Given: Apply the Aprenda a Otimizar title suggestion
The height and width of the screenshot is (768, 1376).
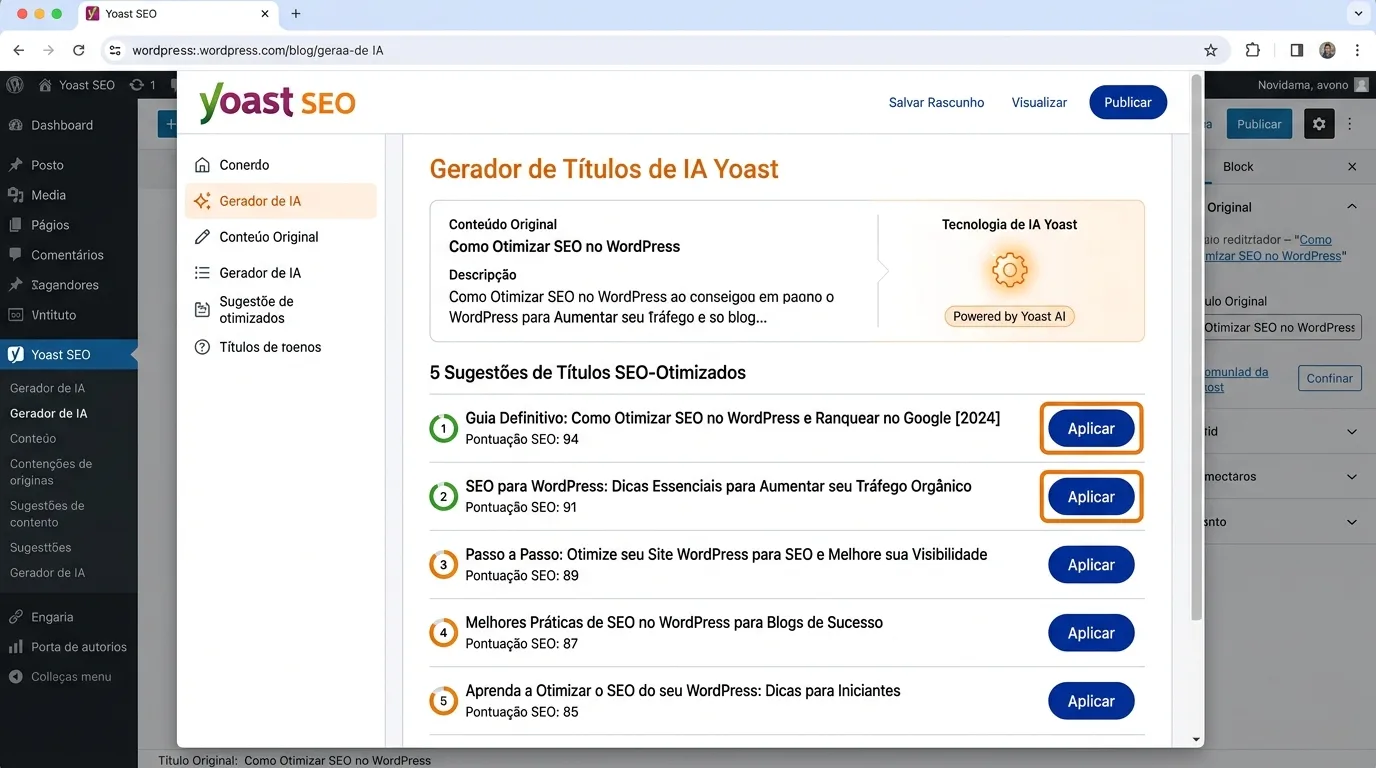Looking at the screenshot, I should 1091,701.
